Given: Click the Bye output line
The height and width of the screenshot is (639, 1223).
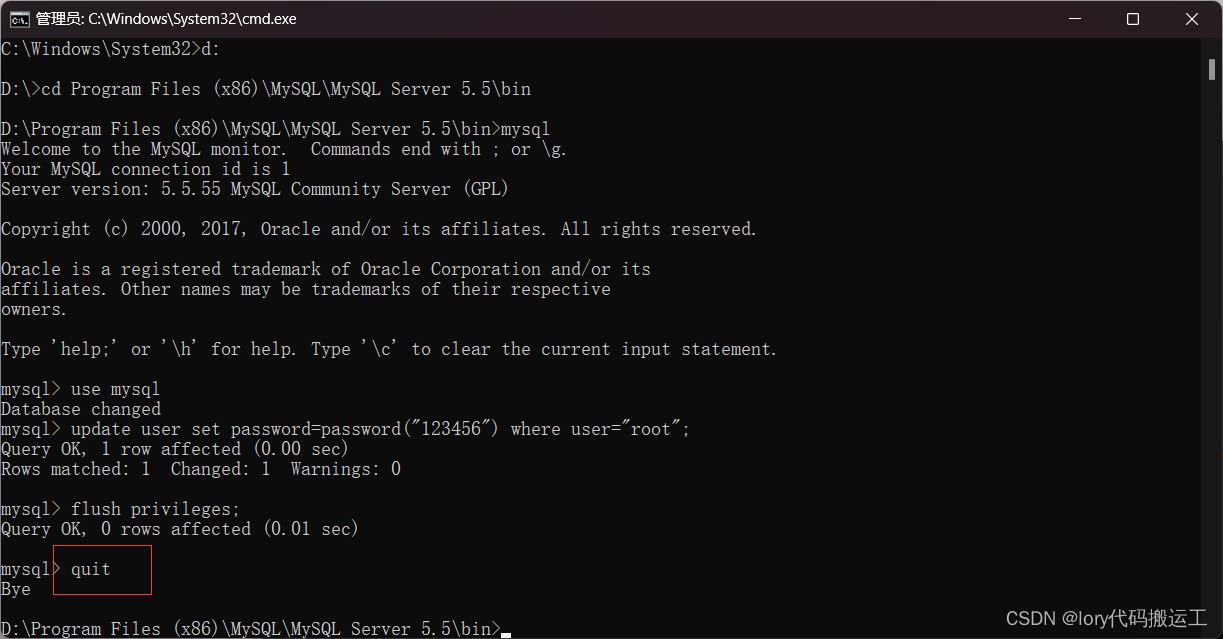Looking at the screenshot, I should pyautogui.click(x=16, y=589).
